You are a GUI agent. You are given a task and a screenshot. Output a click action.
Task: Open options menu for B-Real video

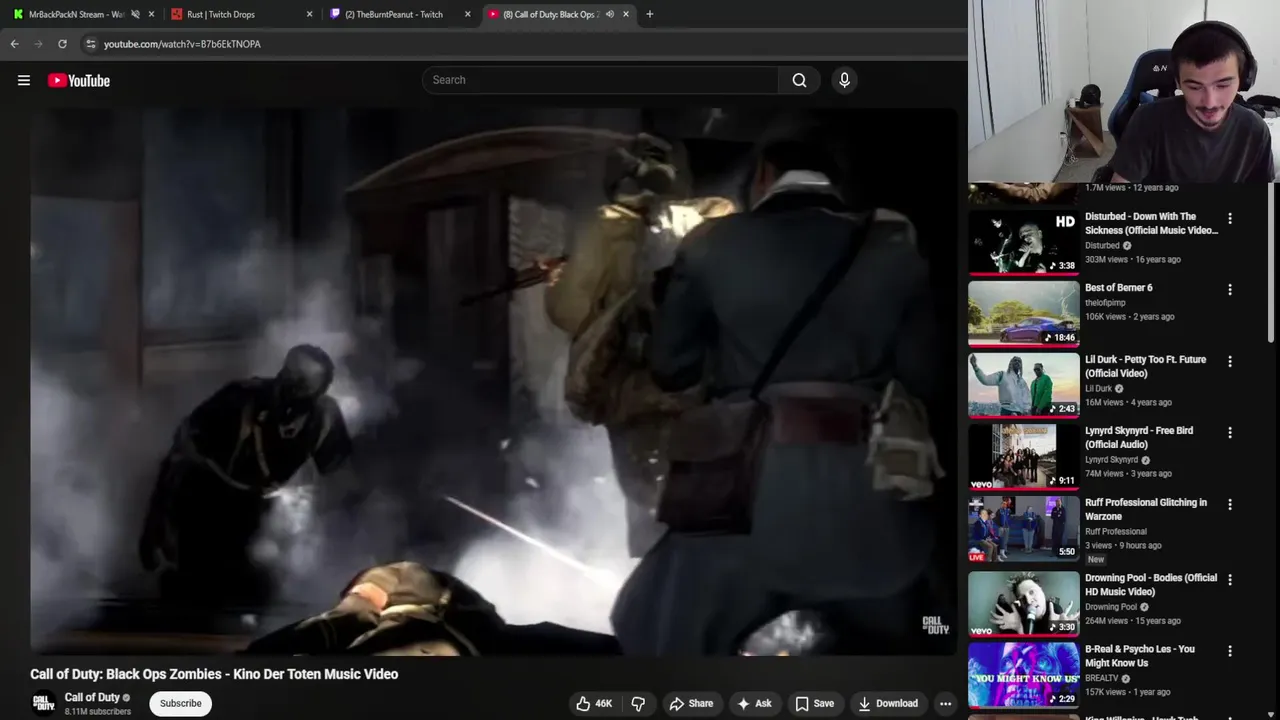pyautogui.click(x=1230, y=651)
